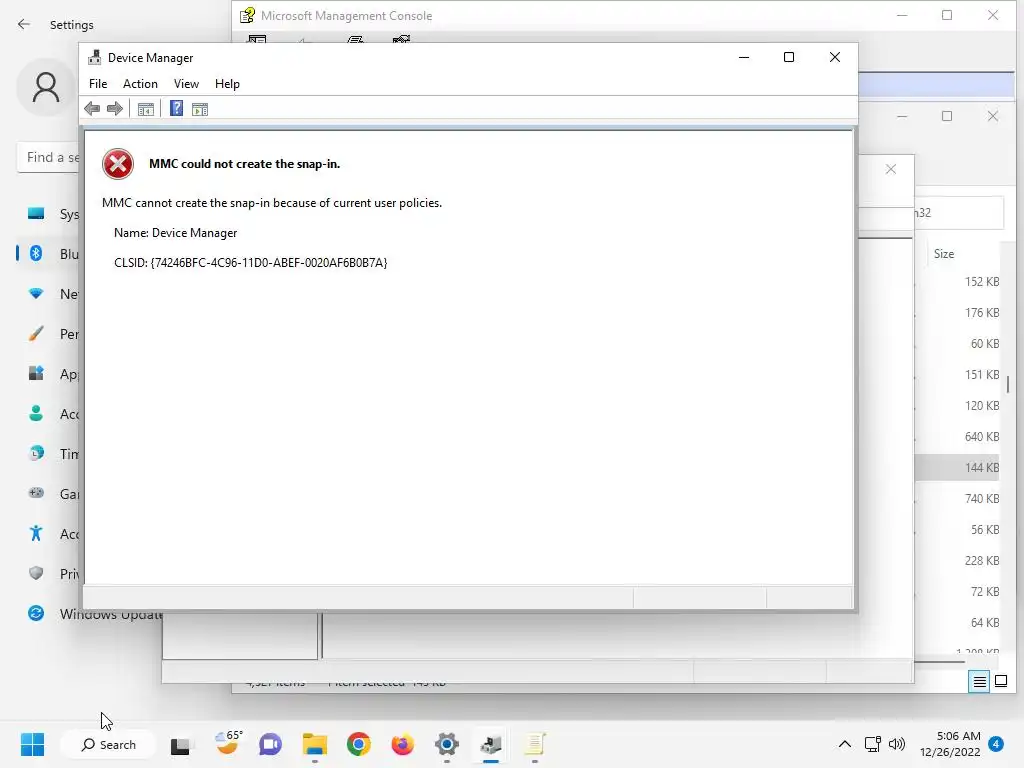The width and height of the screenshot is (1024, 768).
Task: Open Accessibility figure icon in Settings
Action: pos(36,534)
